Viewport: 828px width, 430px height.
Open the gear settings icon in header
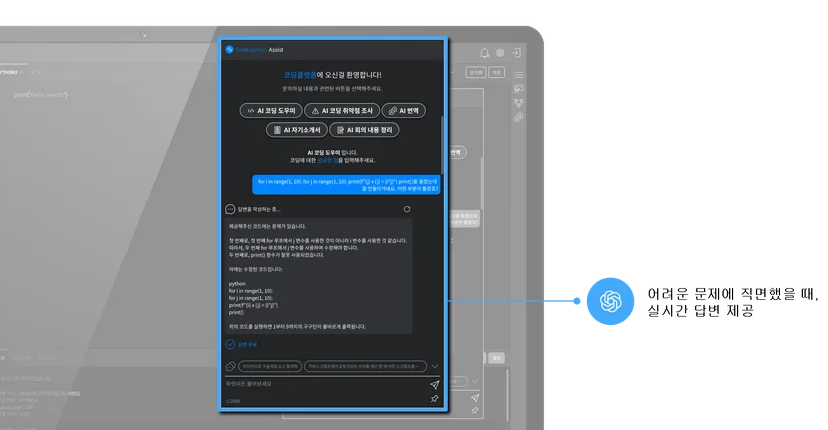click(500, 53)
